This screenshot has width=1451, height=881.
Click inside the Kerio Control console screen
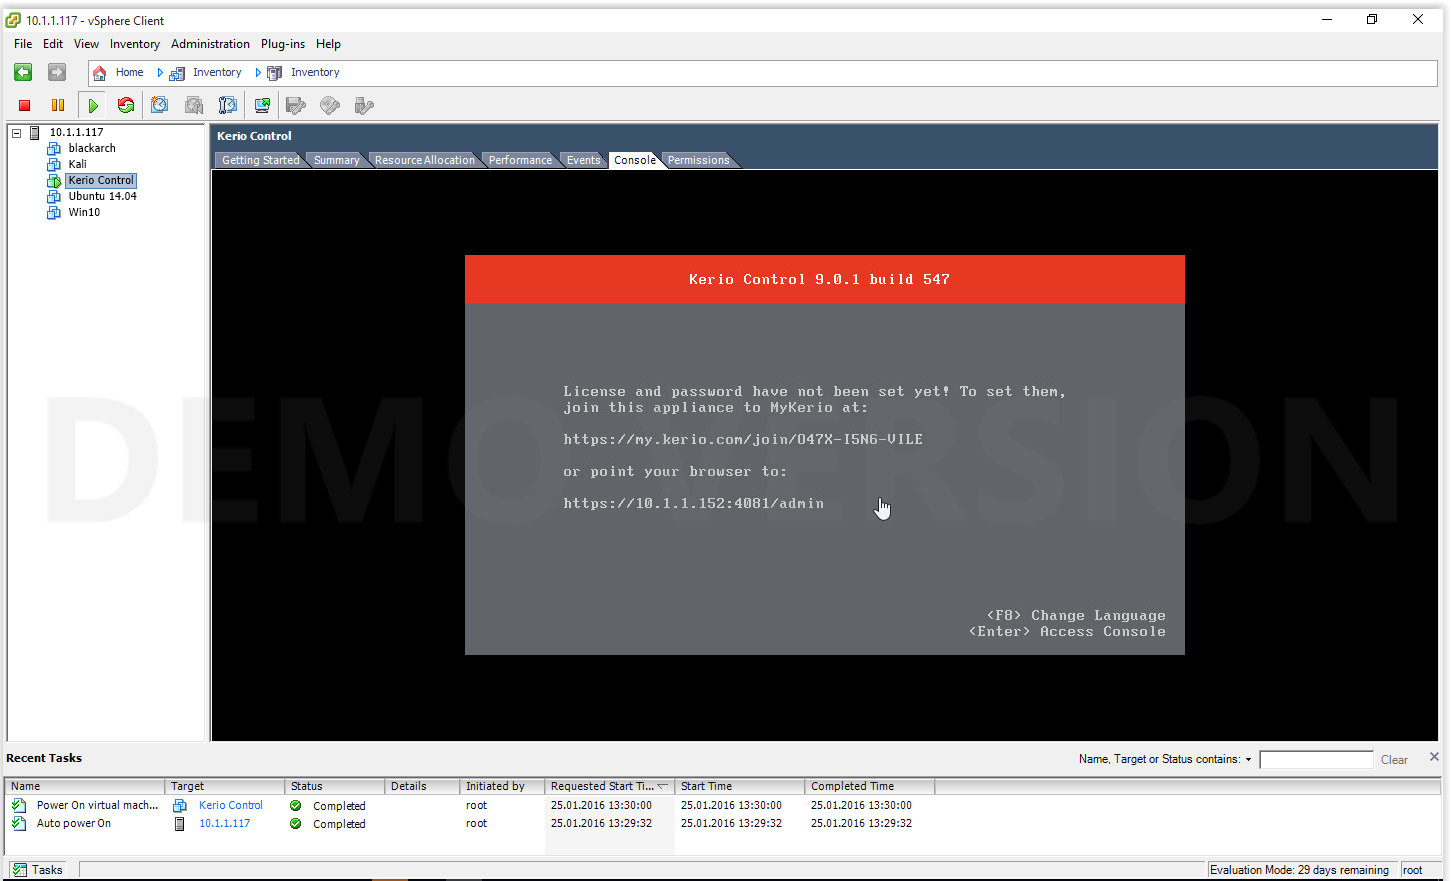pyautogui.click(x=825, y=455)
